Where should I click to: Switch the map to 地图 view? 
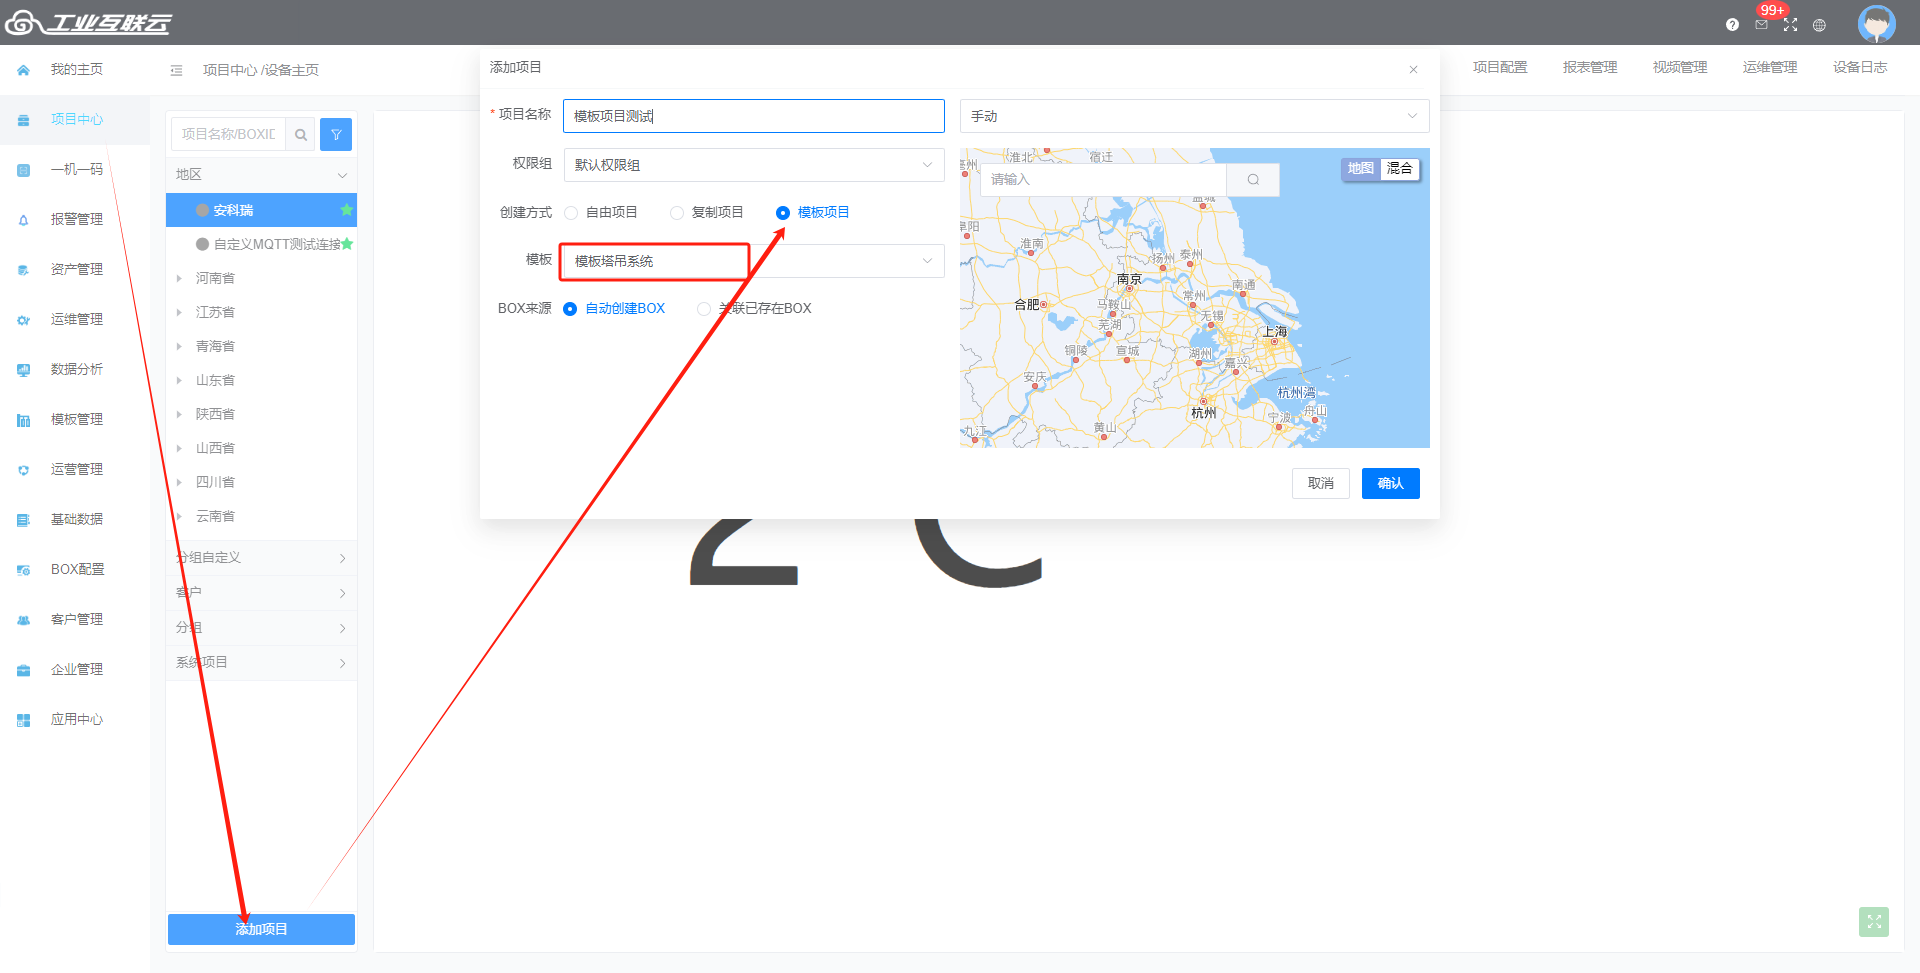[1360, 169]
